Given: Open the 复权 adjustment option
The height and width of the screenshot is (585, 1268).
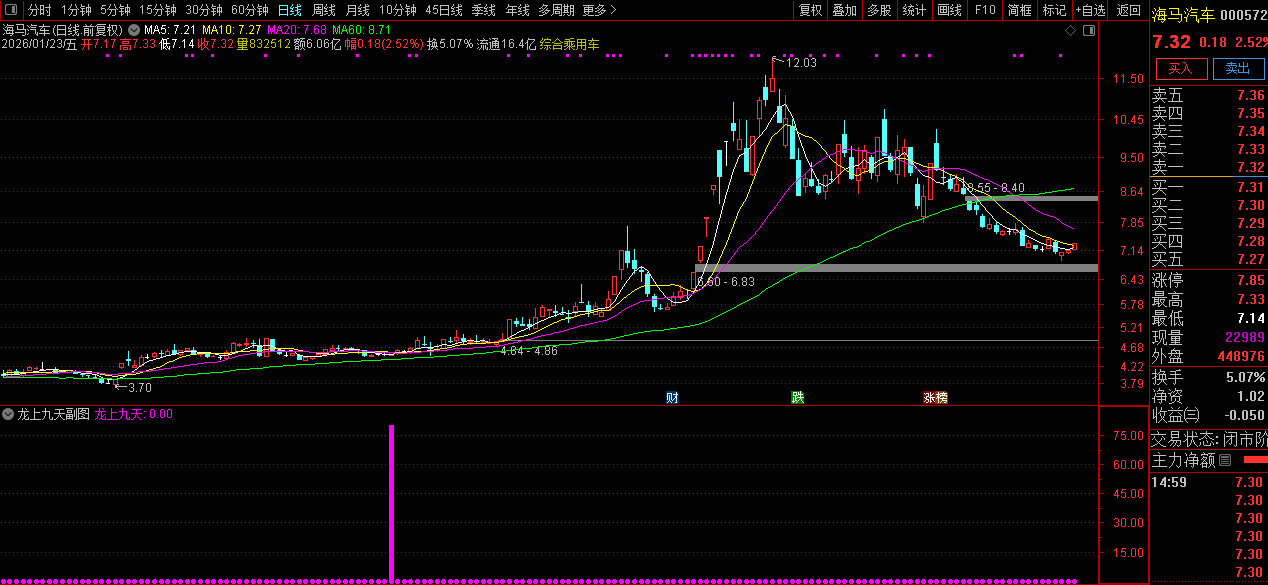Looking at the screenshot, I should (x=810, y=10).
